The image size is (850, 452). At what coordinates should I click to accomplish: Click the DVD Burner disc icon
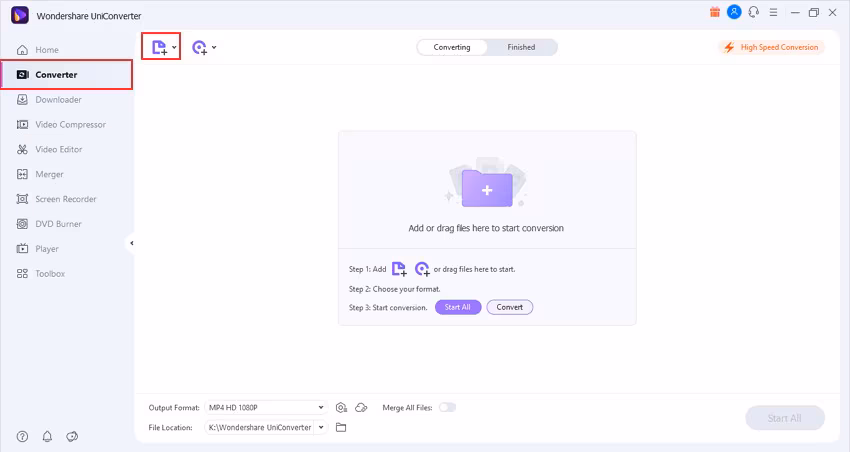[22, 224]
